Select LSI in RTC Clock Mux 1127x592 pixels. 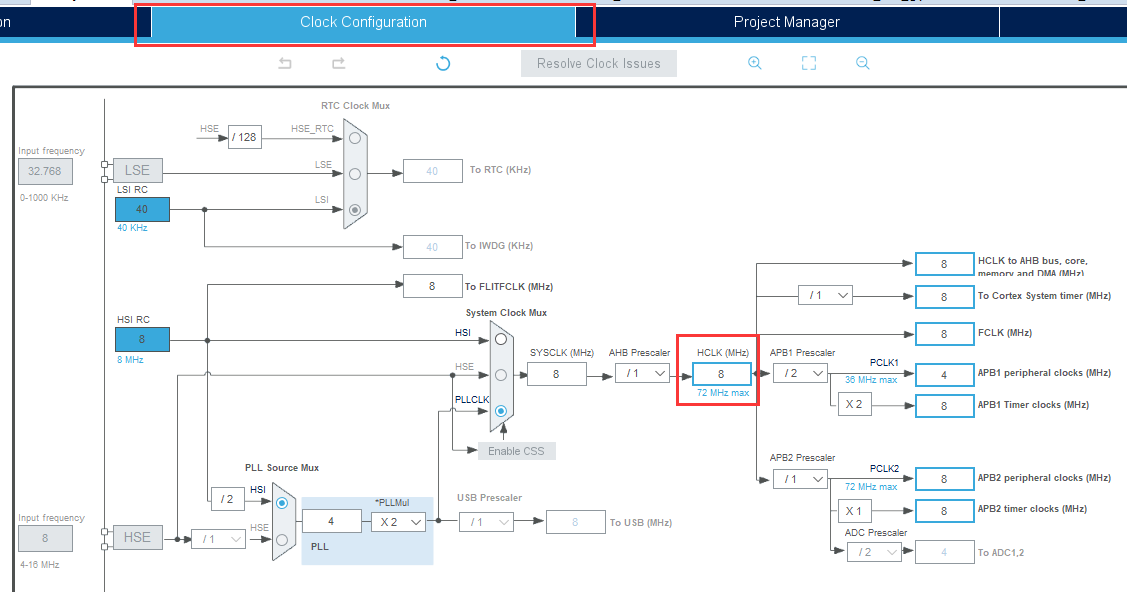pos(355,210)
